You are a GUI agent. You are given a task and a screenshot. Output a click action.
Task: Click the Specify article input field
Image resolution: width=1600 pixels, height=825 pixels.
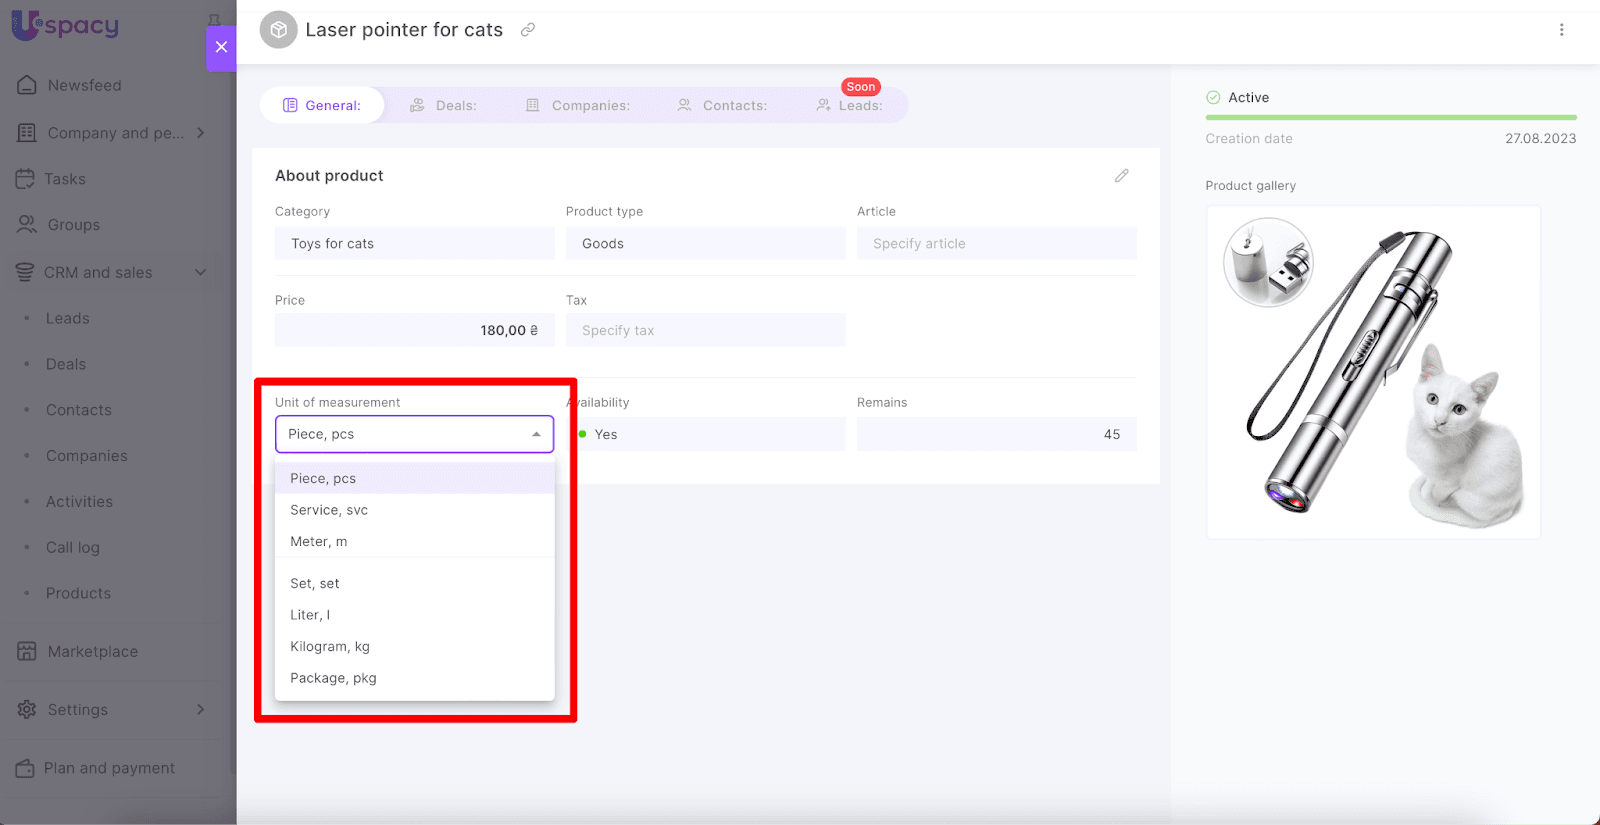[996, 244]
